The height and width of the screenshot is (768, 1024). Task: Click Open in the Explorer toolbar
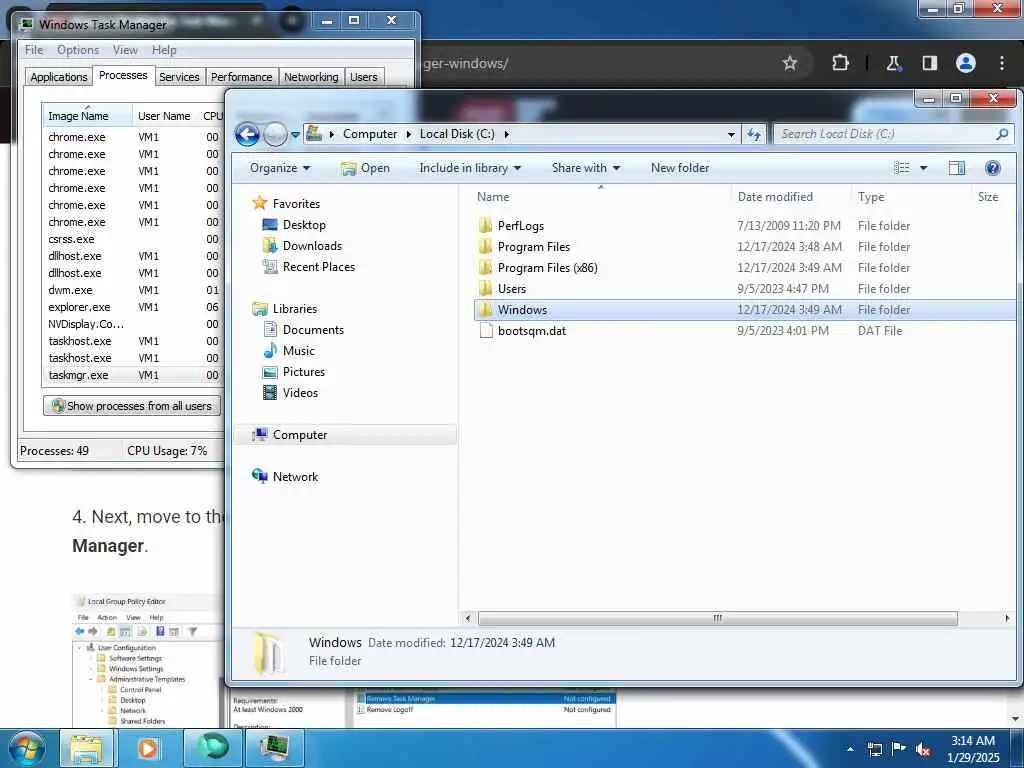365,168
